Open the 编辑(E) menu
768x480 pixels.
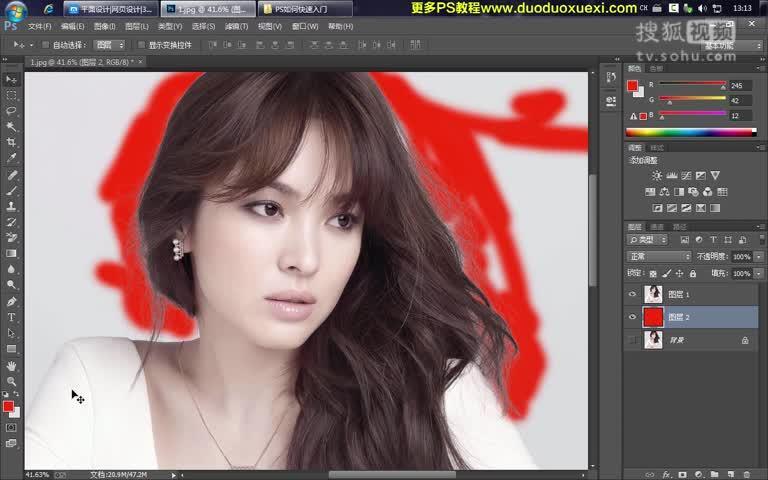(72, 26)
